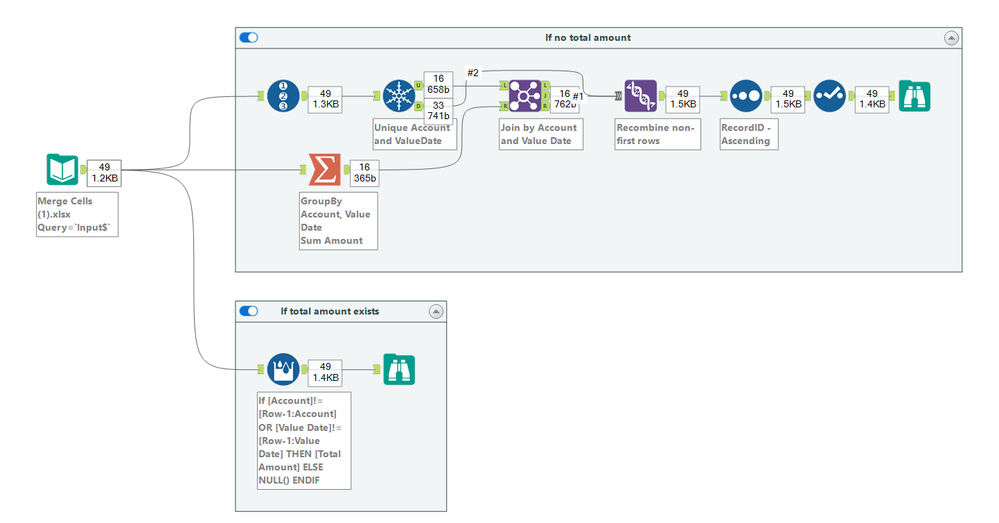Select the Multi-Row Formula crown tool

(283, 369)
